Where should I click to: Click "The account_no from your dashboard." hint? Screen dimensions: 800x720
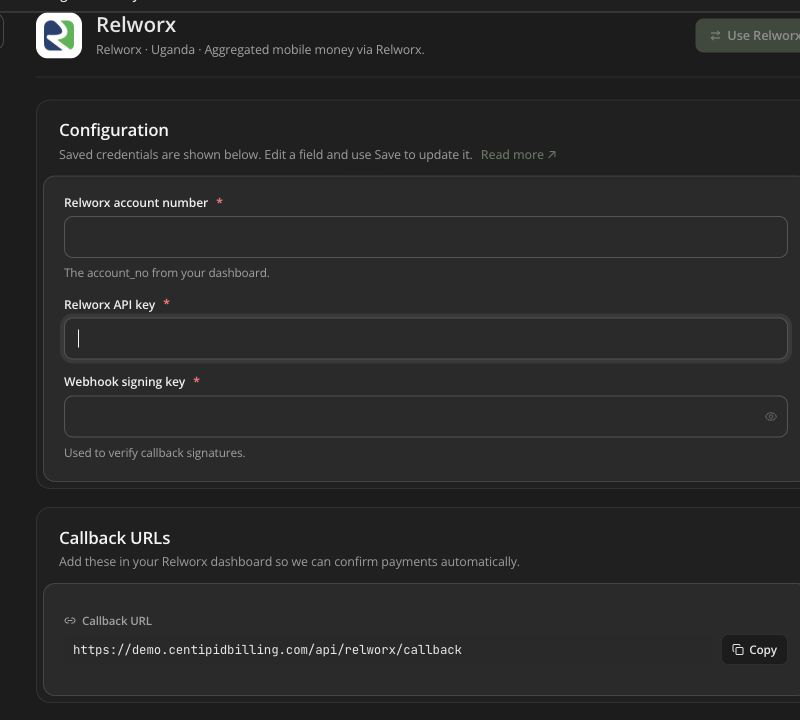(x=166, y=273)
